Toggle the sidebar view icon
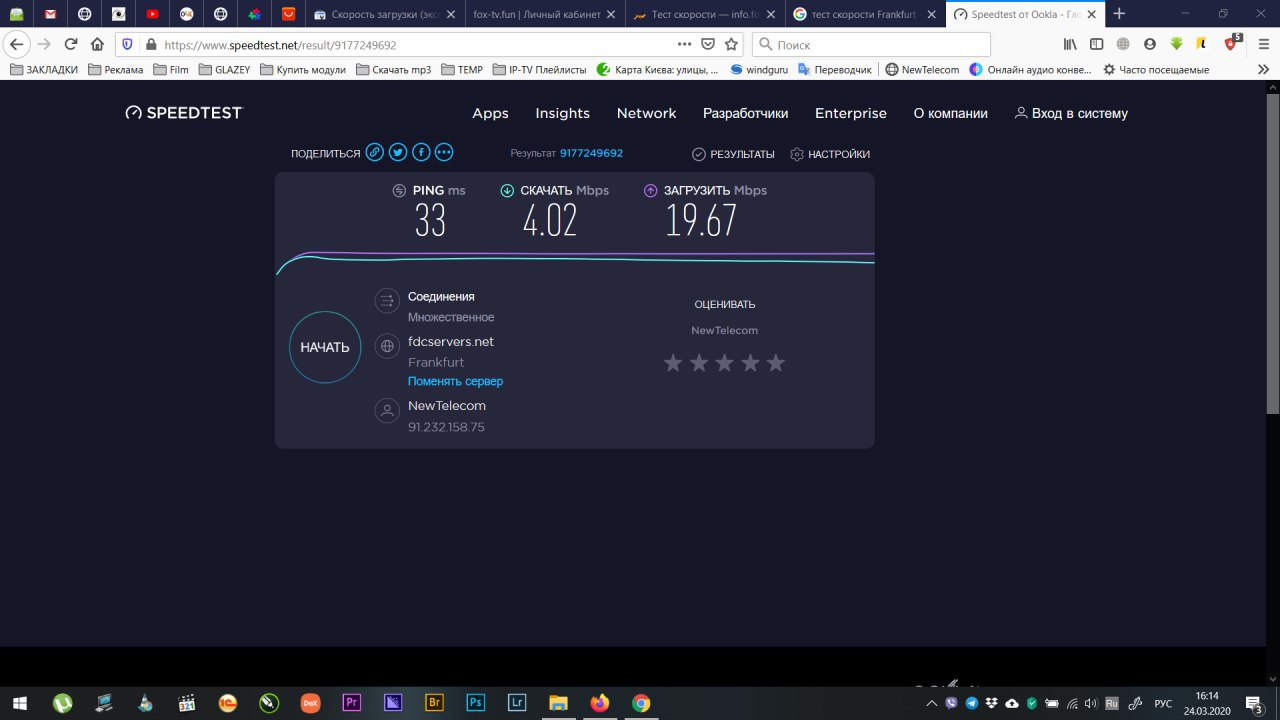The height and width of the screenshot is (720, 1280). click(1097, 44)
